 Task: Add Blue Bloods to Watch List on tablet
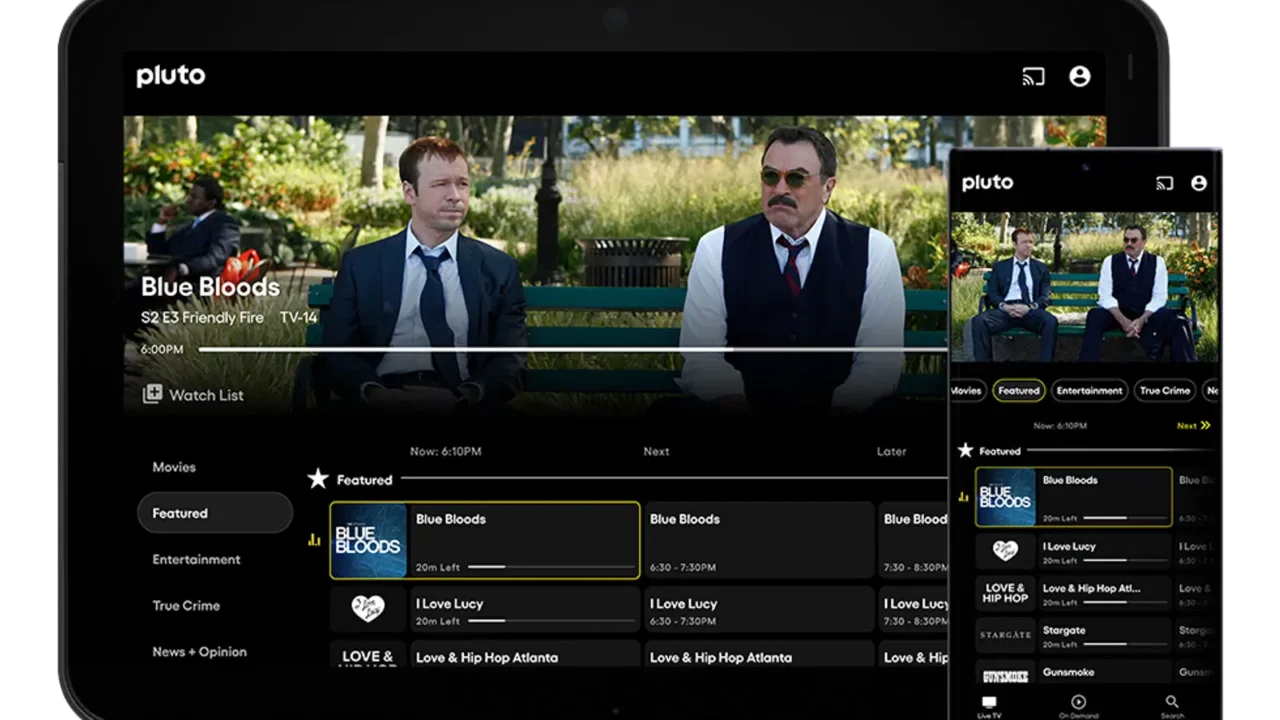[193, 395]
